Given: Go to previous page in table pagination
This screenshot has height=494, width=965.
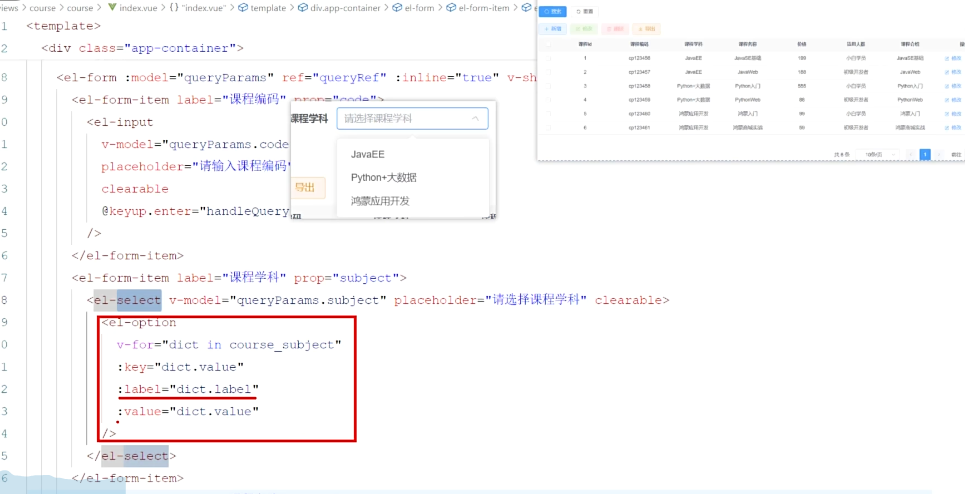Looking at the screenshot, I should pyautogui.click(x=911, y=154).
